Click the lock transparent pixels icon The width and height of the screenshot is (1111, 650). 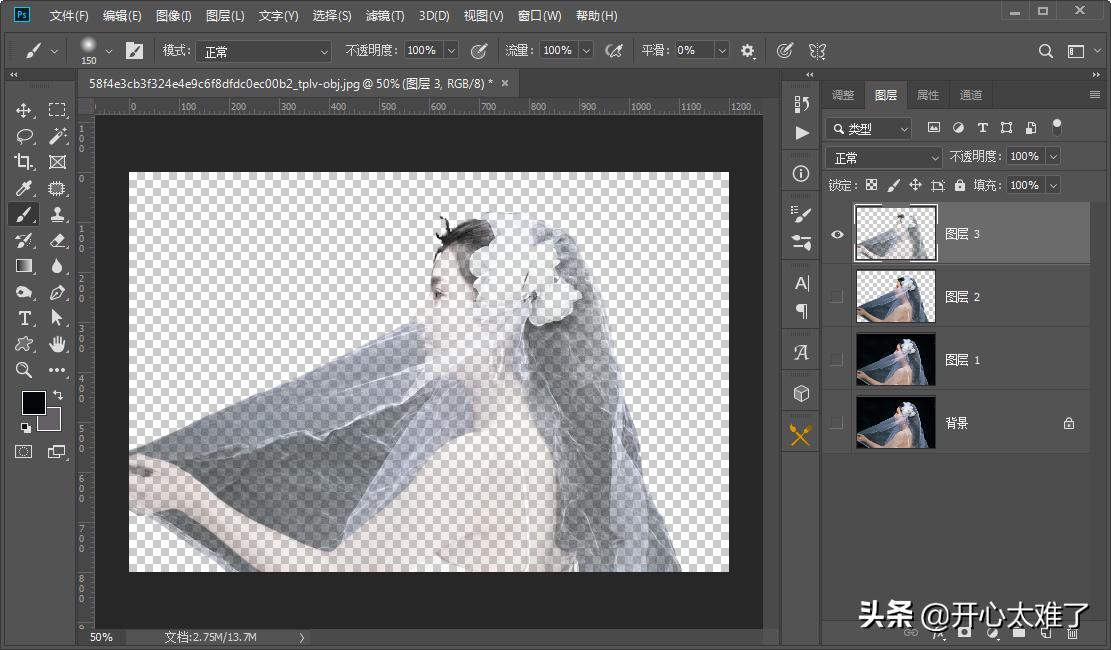click(x=871, y=185)
